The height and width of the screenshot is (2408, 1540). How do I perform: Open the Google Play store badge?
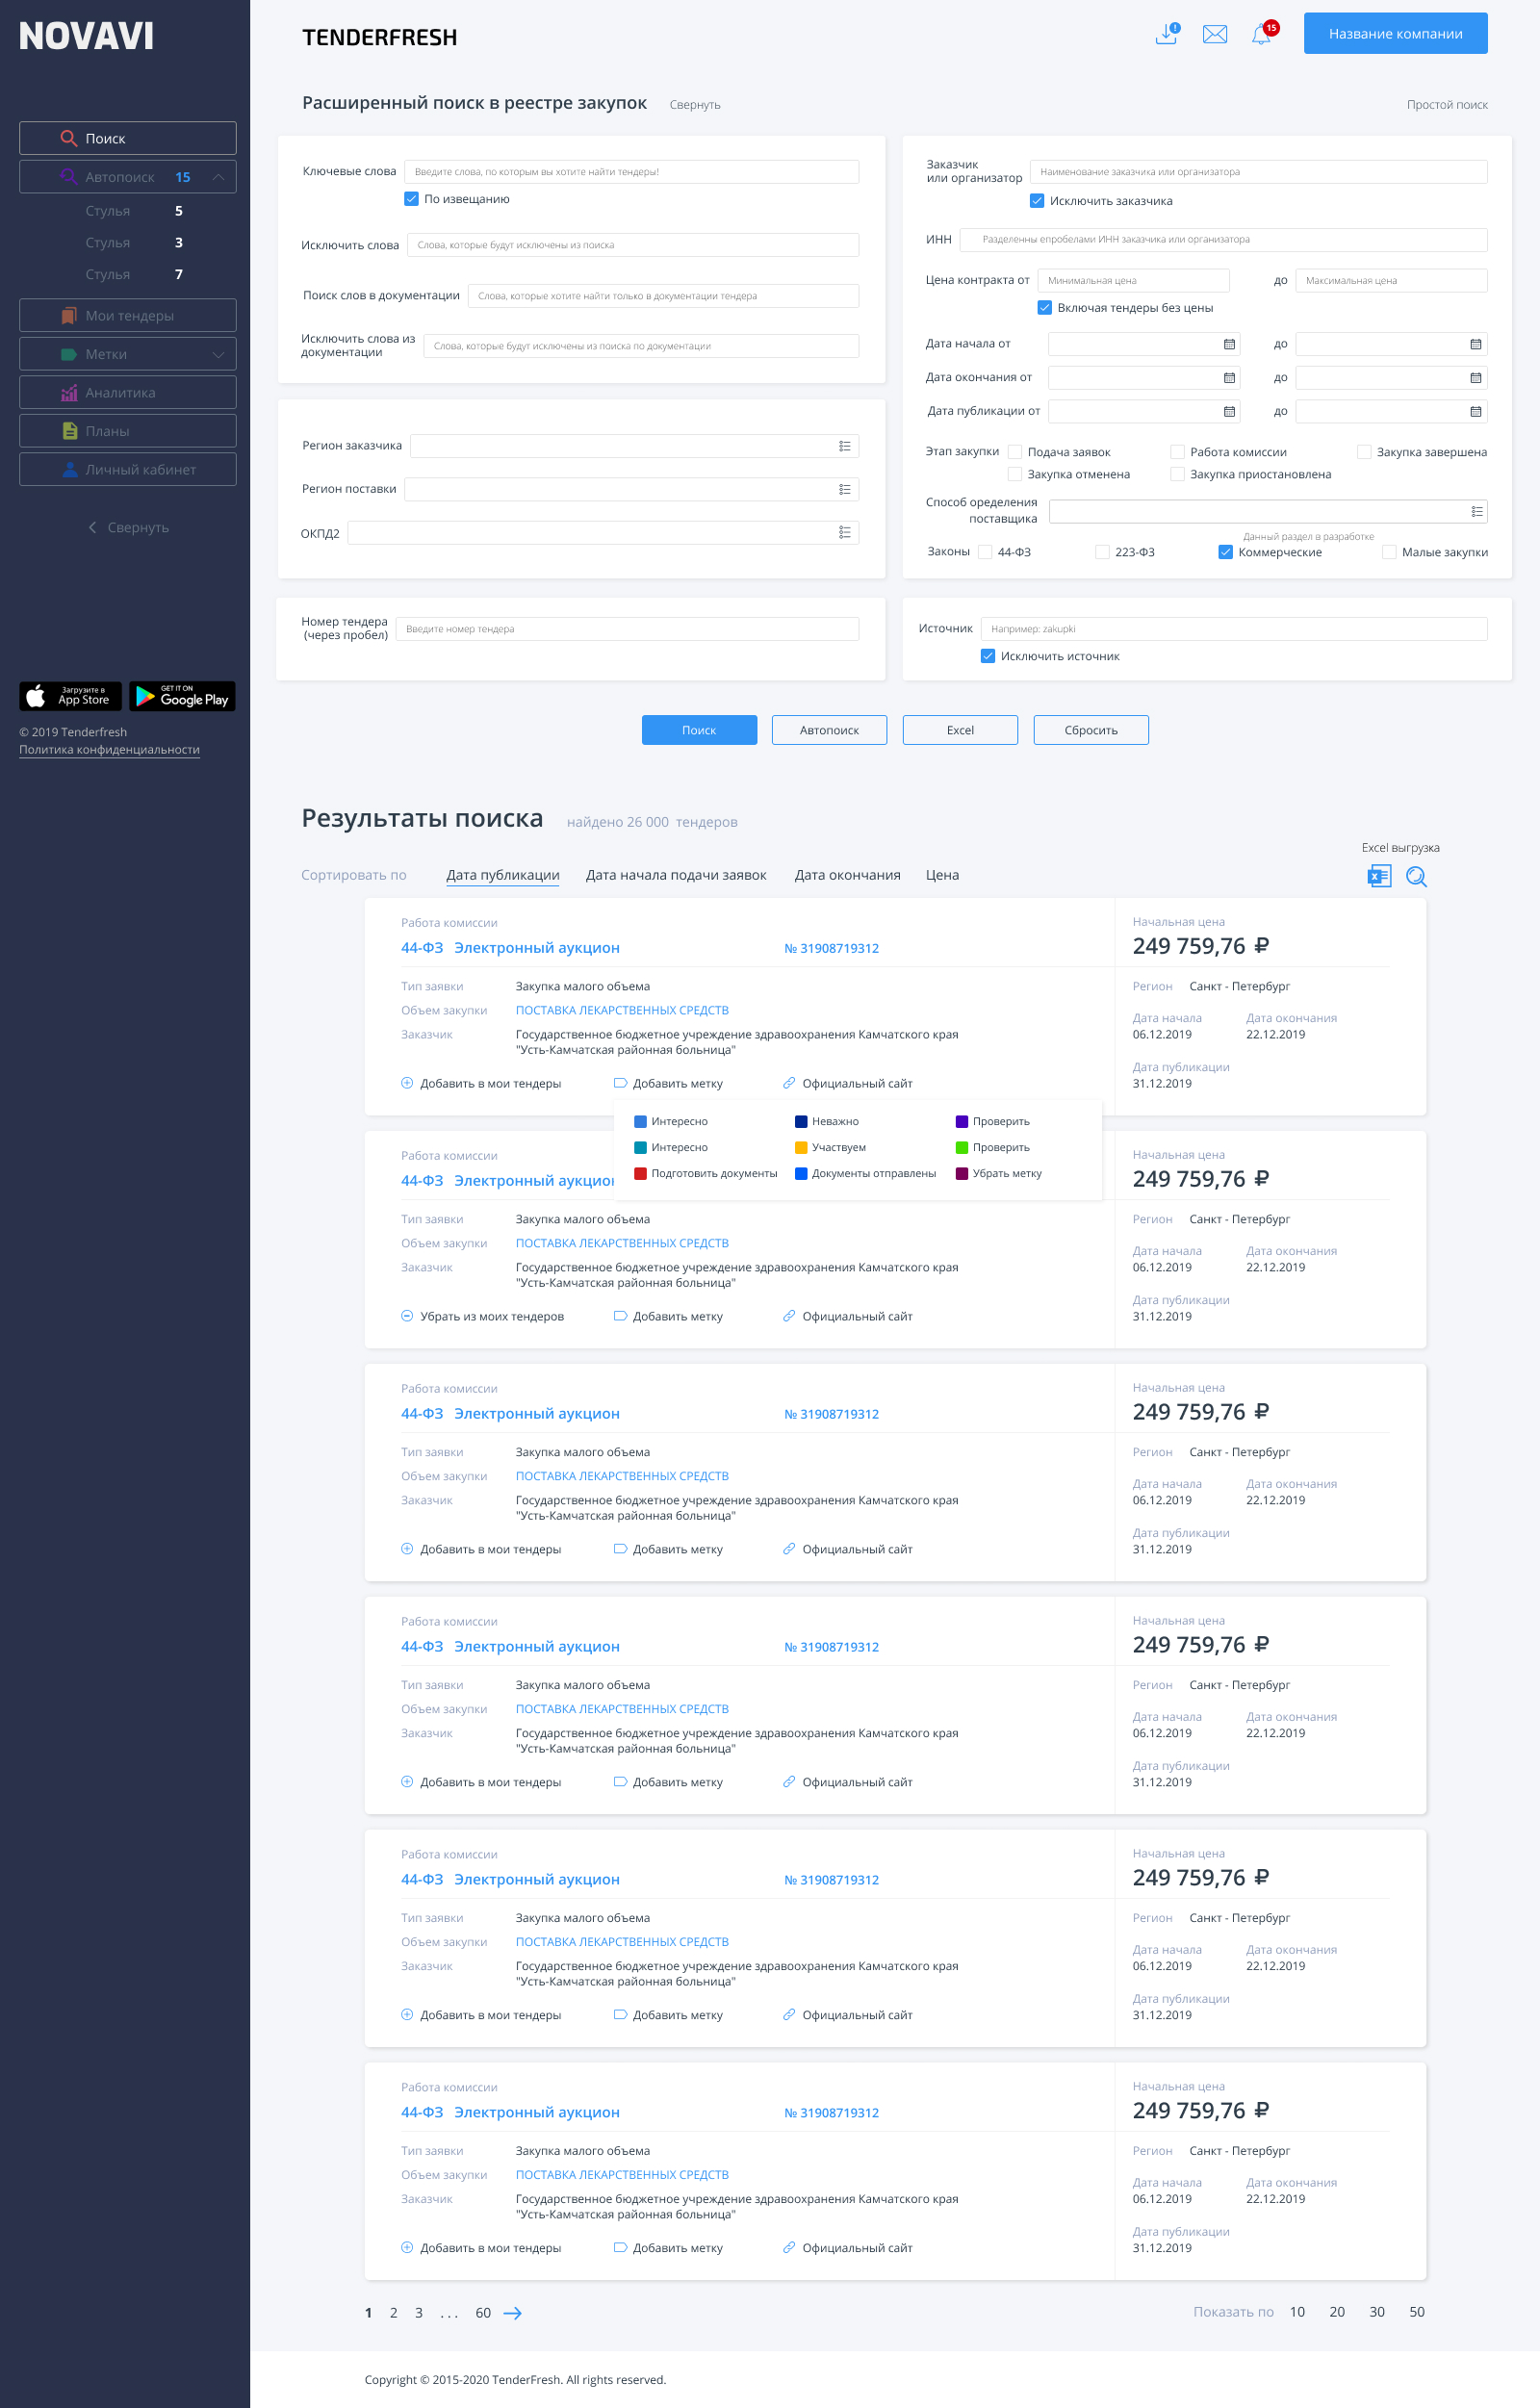click(x=182, y=696)
